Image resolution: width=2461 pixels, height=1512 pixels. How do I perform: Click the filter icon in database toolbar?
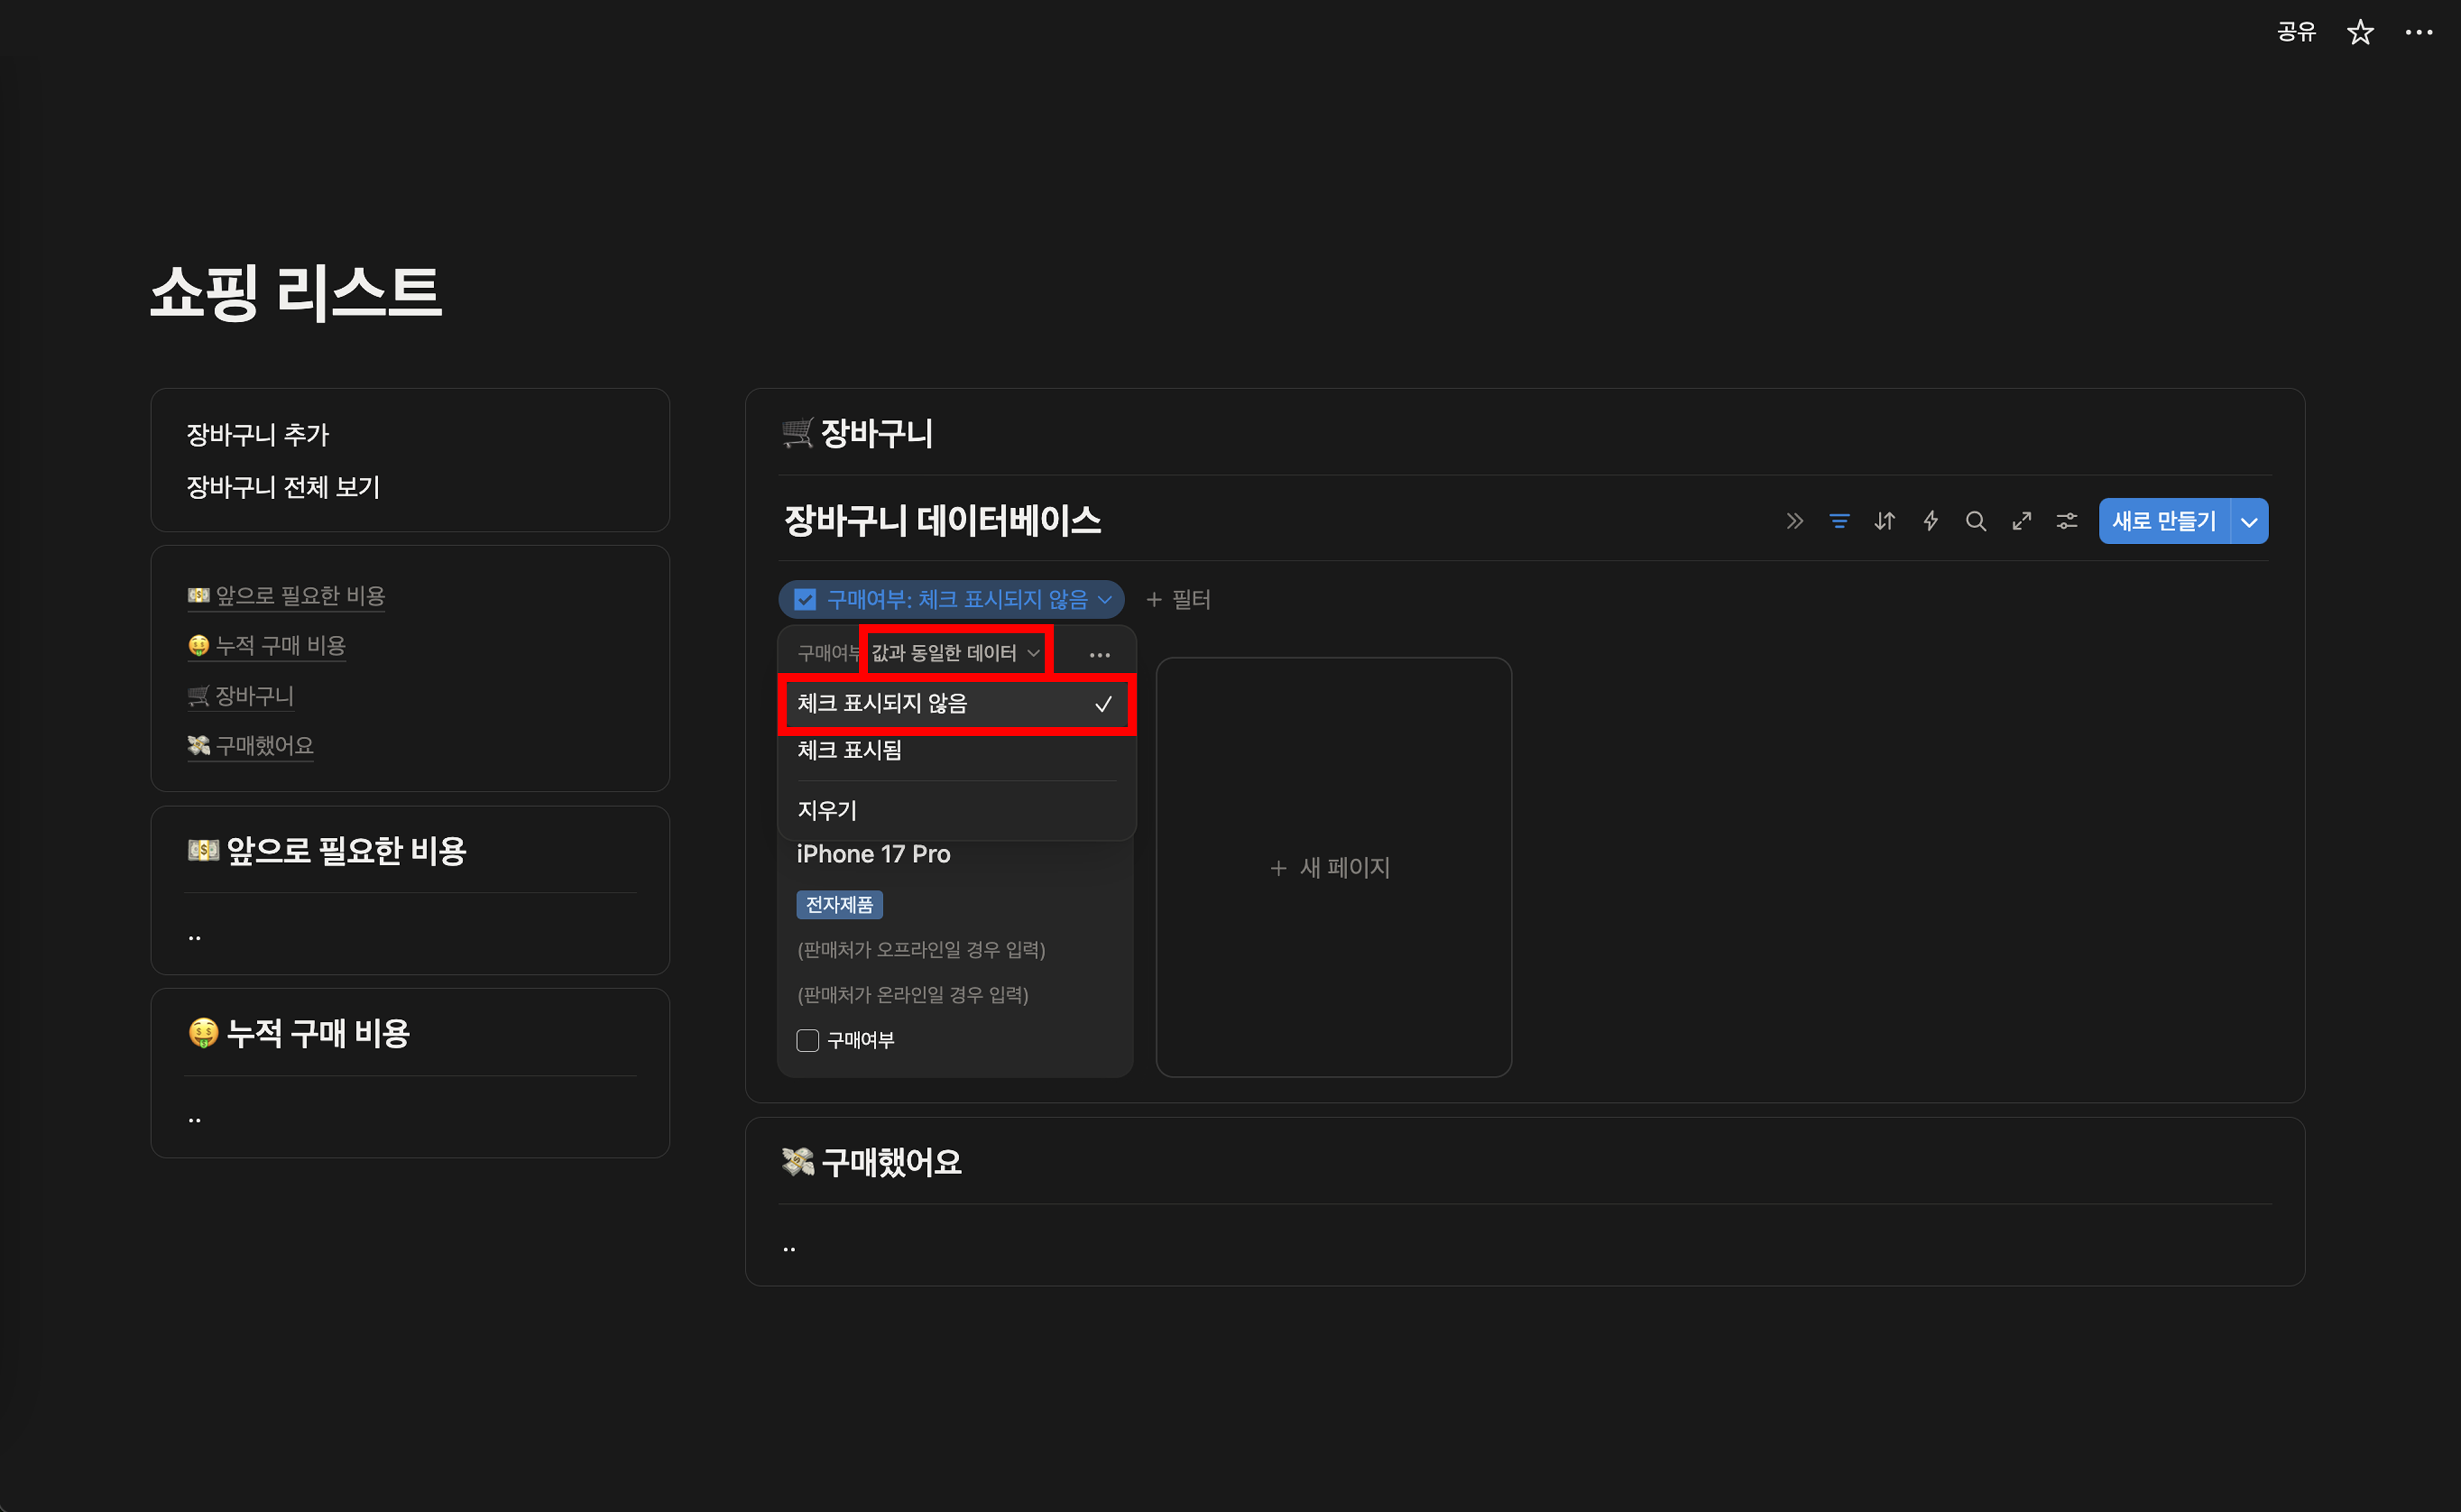click(1839, 521)
